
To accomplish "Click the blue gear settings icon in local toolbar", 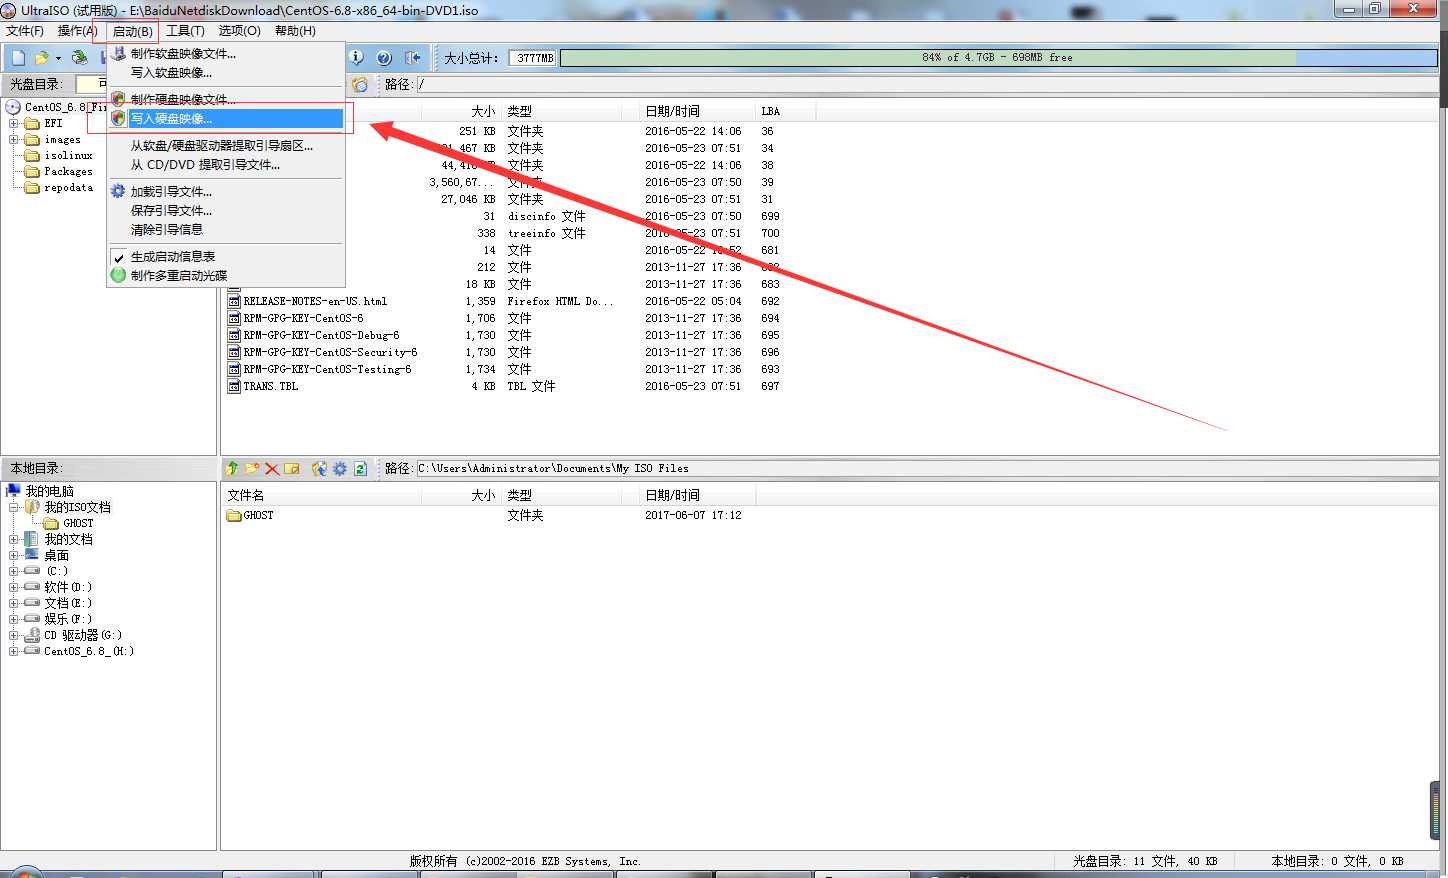I will [x=340, y=468].
